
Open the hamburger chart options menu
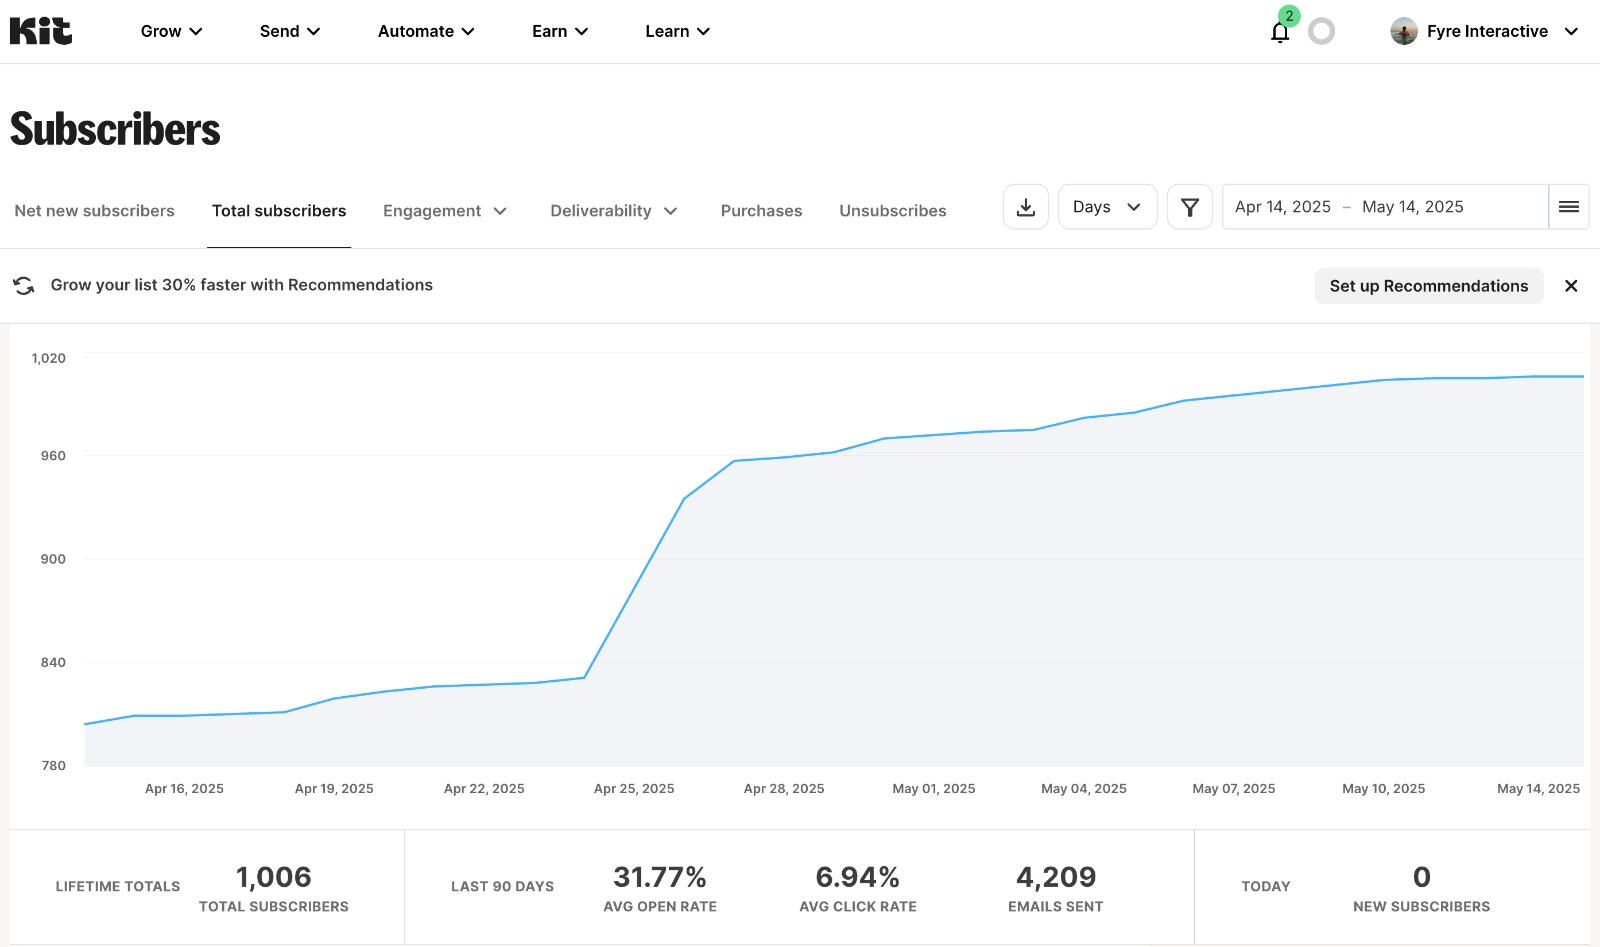click(1568, 206)
